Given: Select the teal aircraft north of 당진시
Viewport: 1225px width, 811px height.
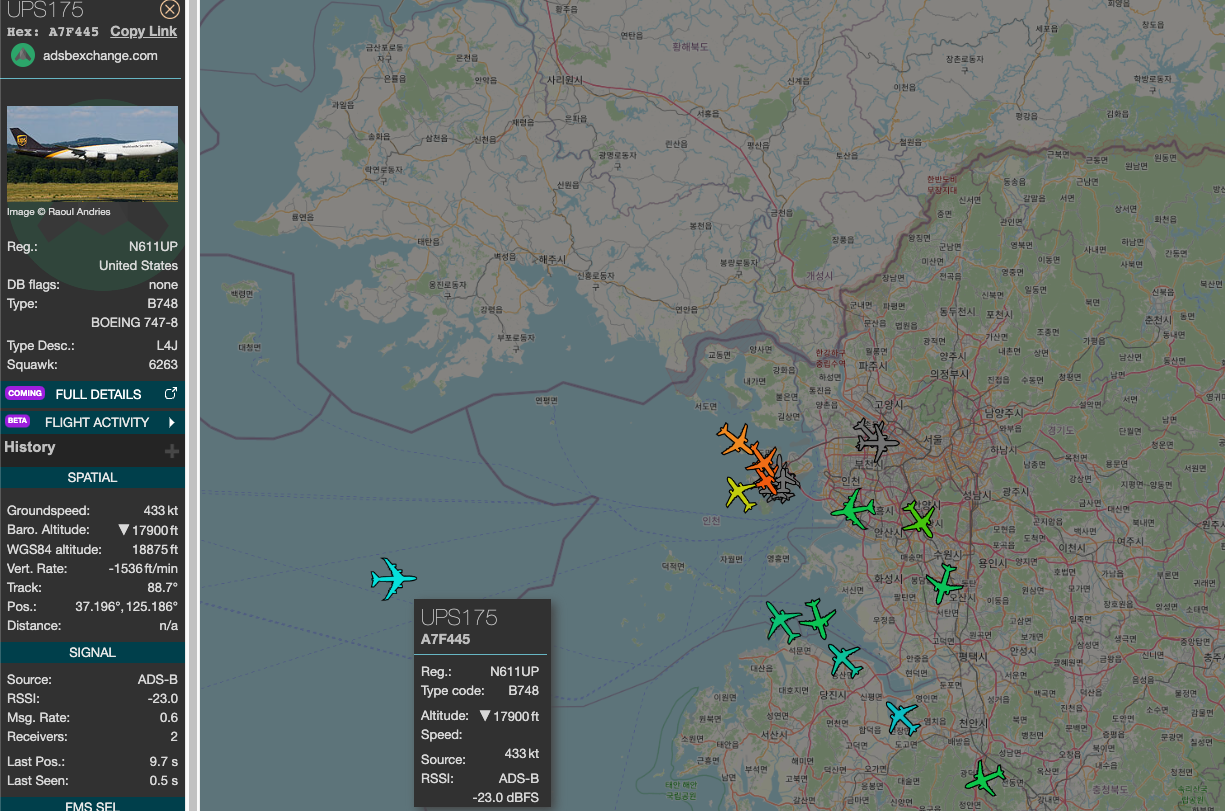Looking at the screenshot, I should click(x=845, y=658).
